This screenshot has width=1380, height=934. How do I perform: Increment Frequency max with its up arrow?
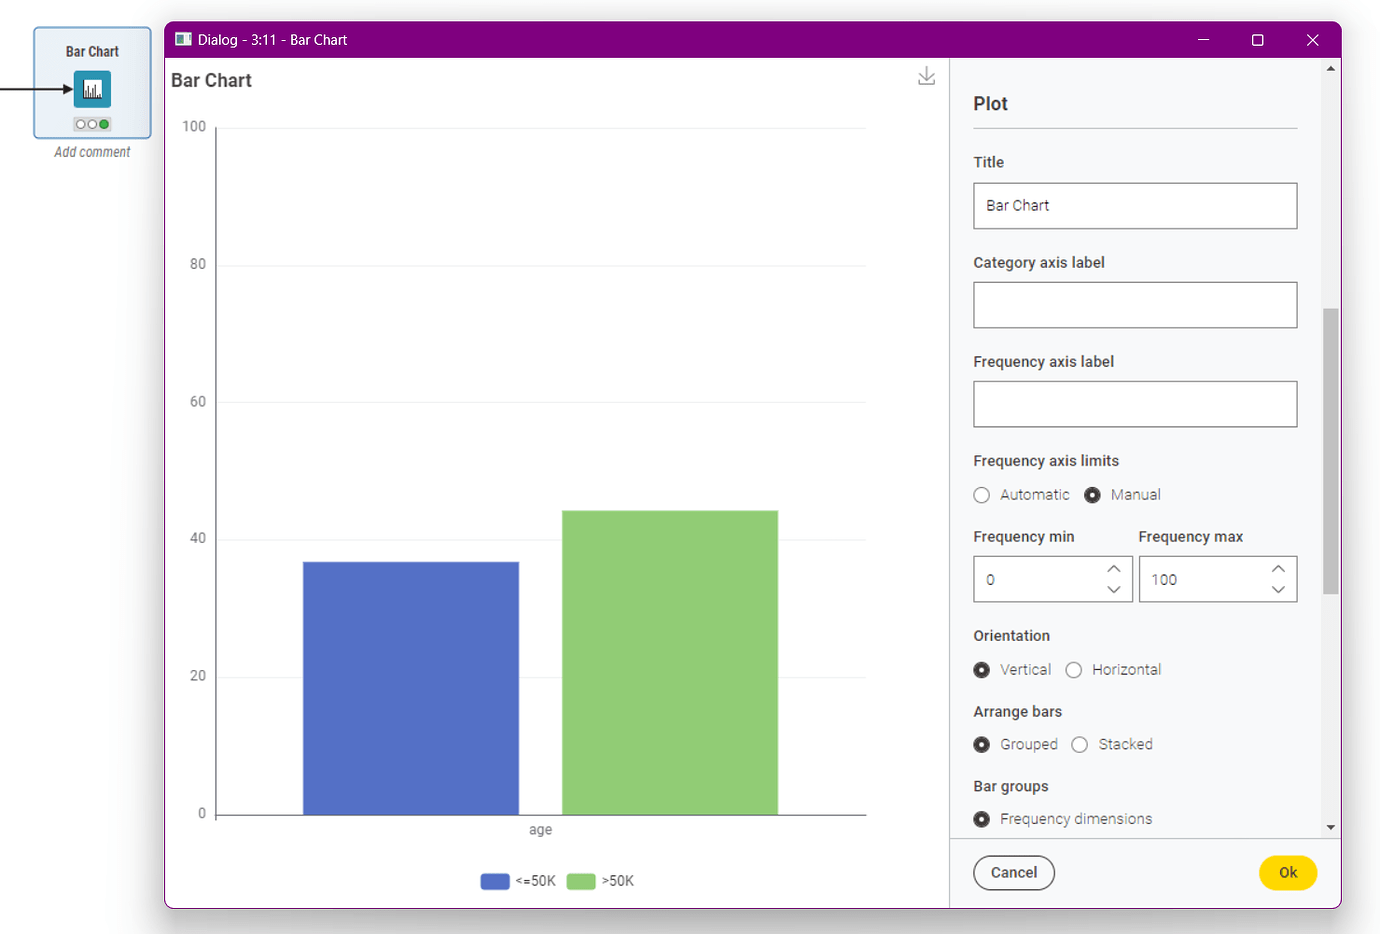click(x=1278, y=567)
